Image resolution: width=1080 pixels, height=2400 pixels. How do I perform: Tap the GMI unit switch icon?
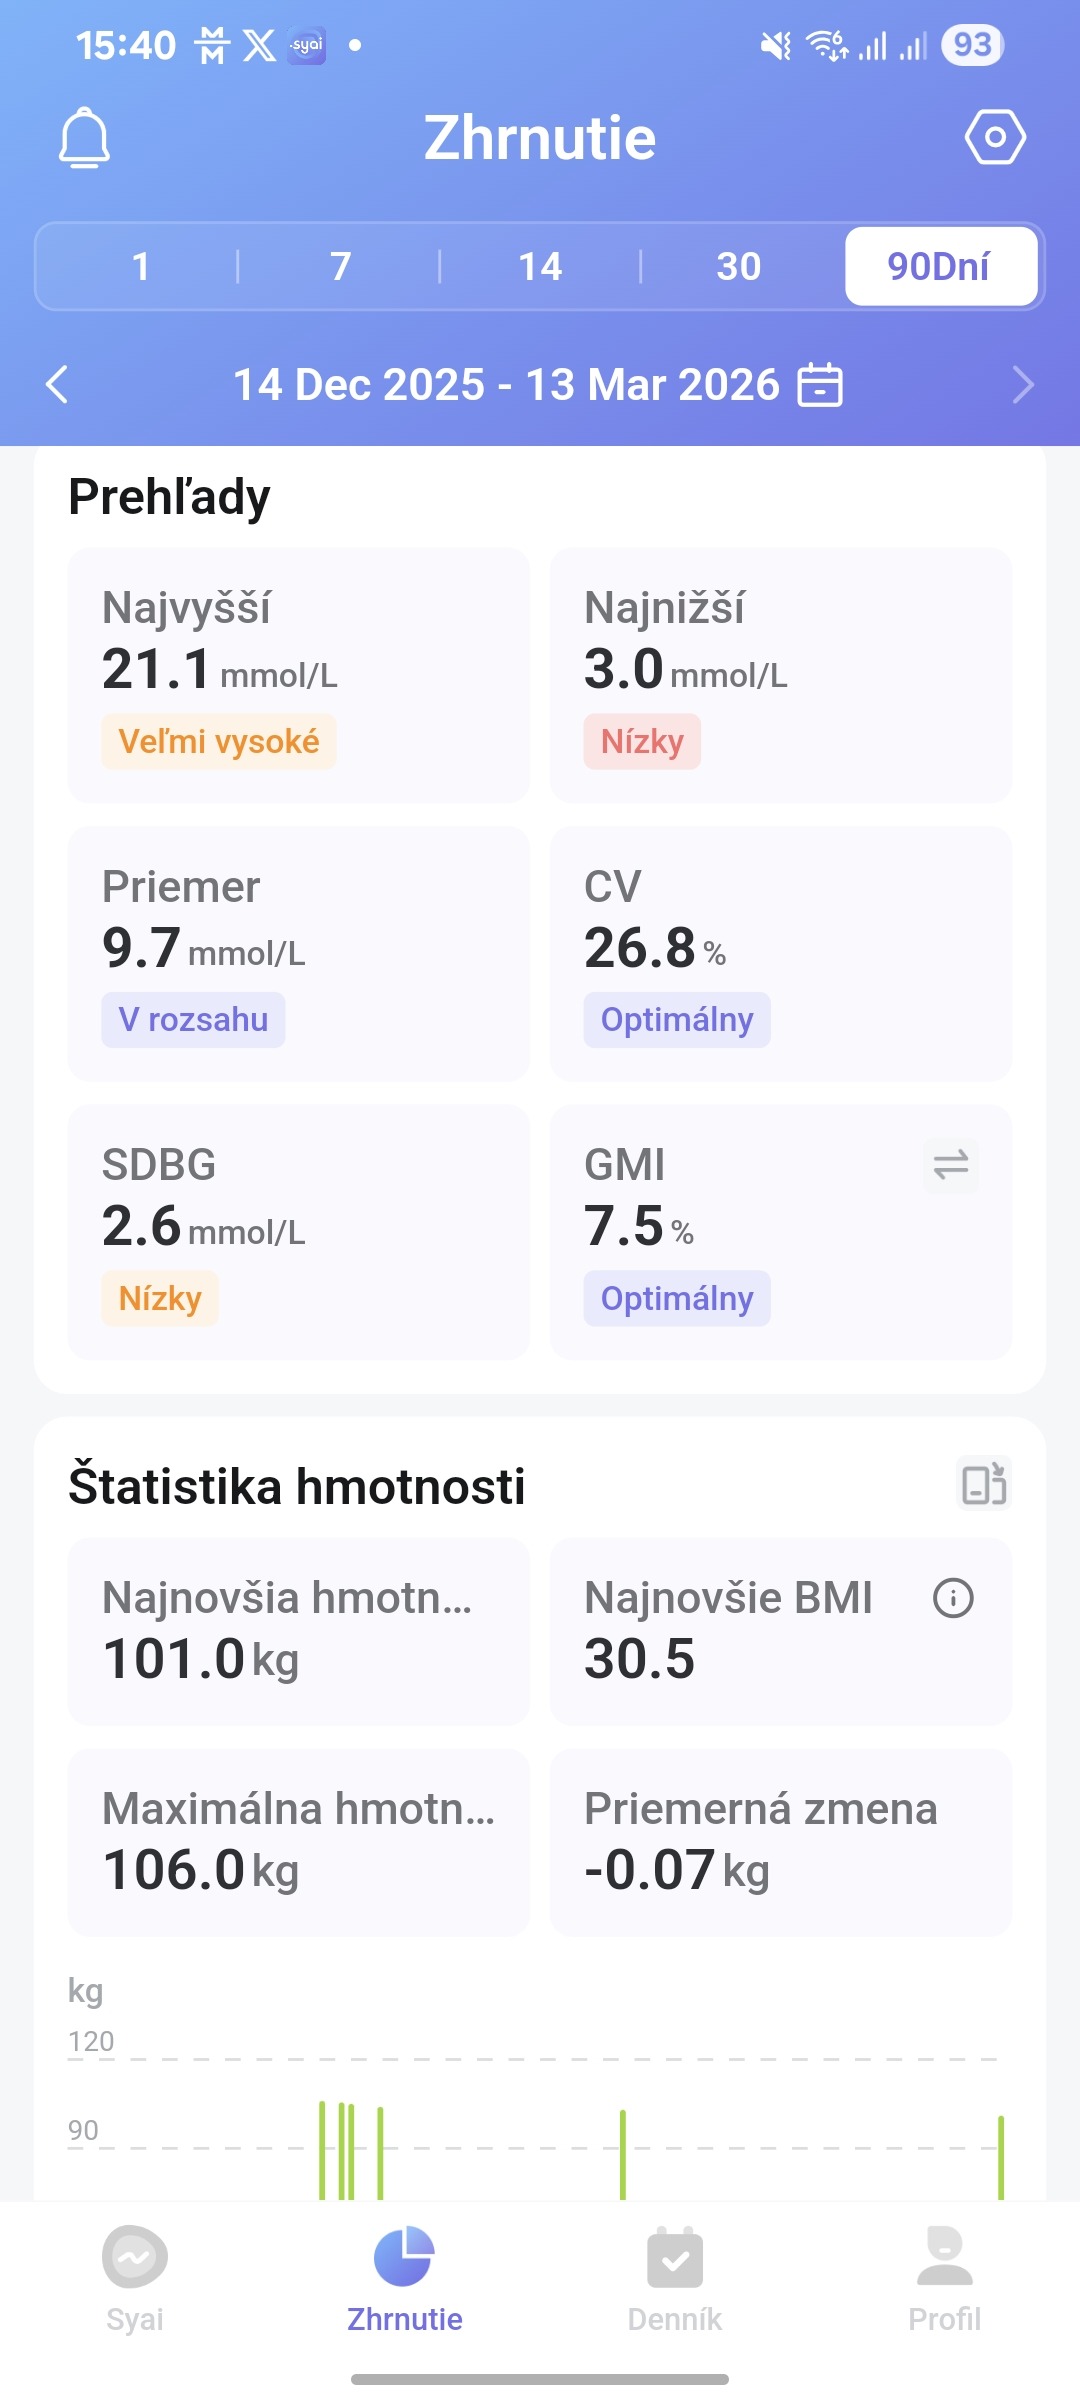click(x=950, y=1165)
